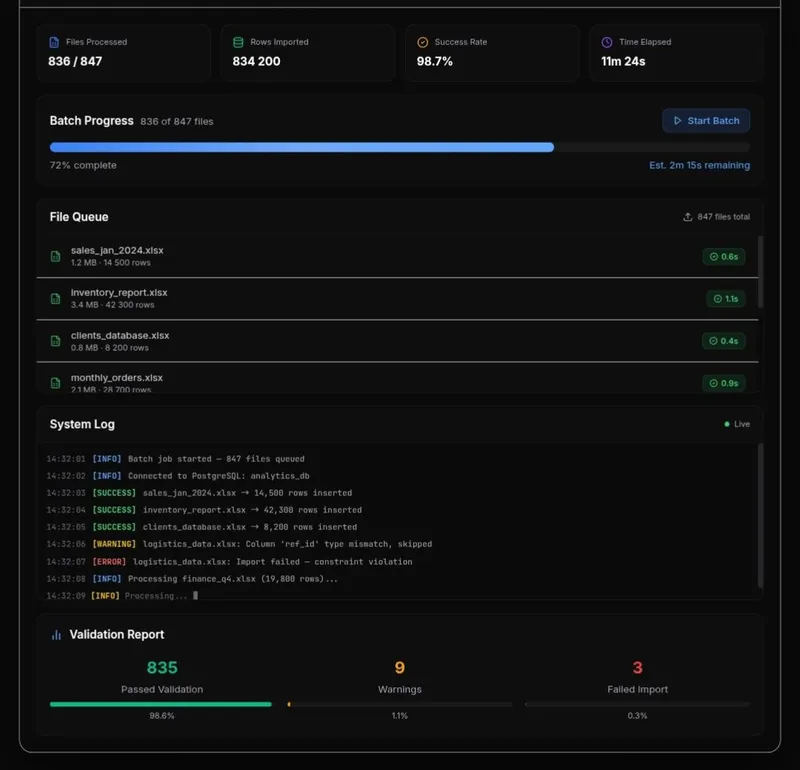Click the 835 Passed Validation count

162,667
